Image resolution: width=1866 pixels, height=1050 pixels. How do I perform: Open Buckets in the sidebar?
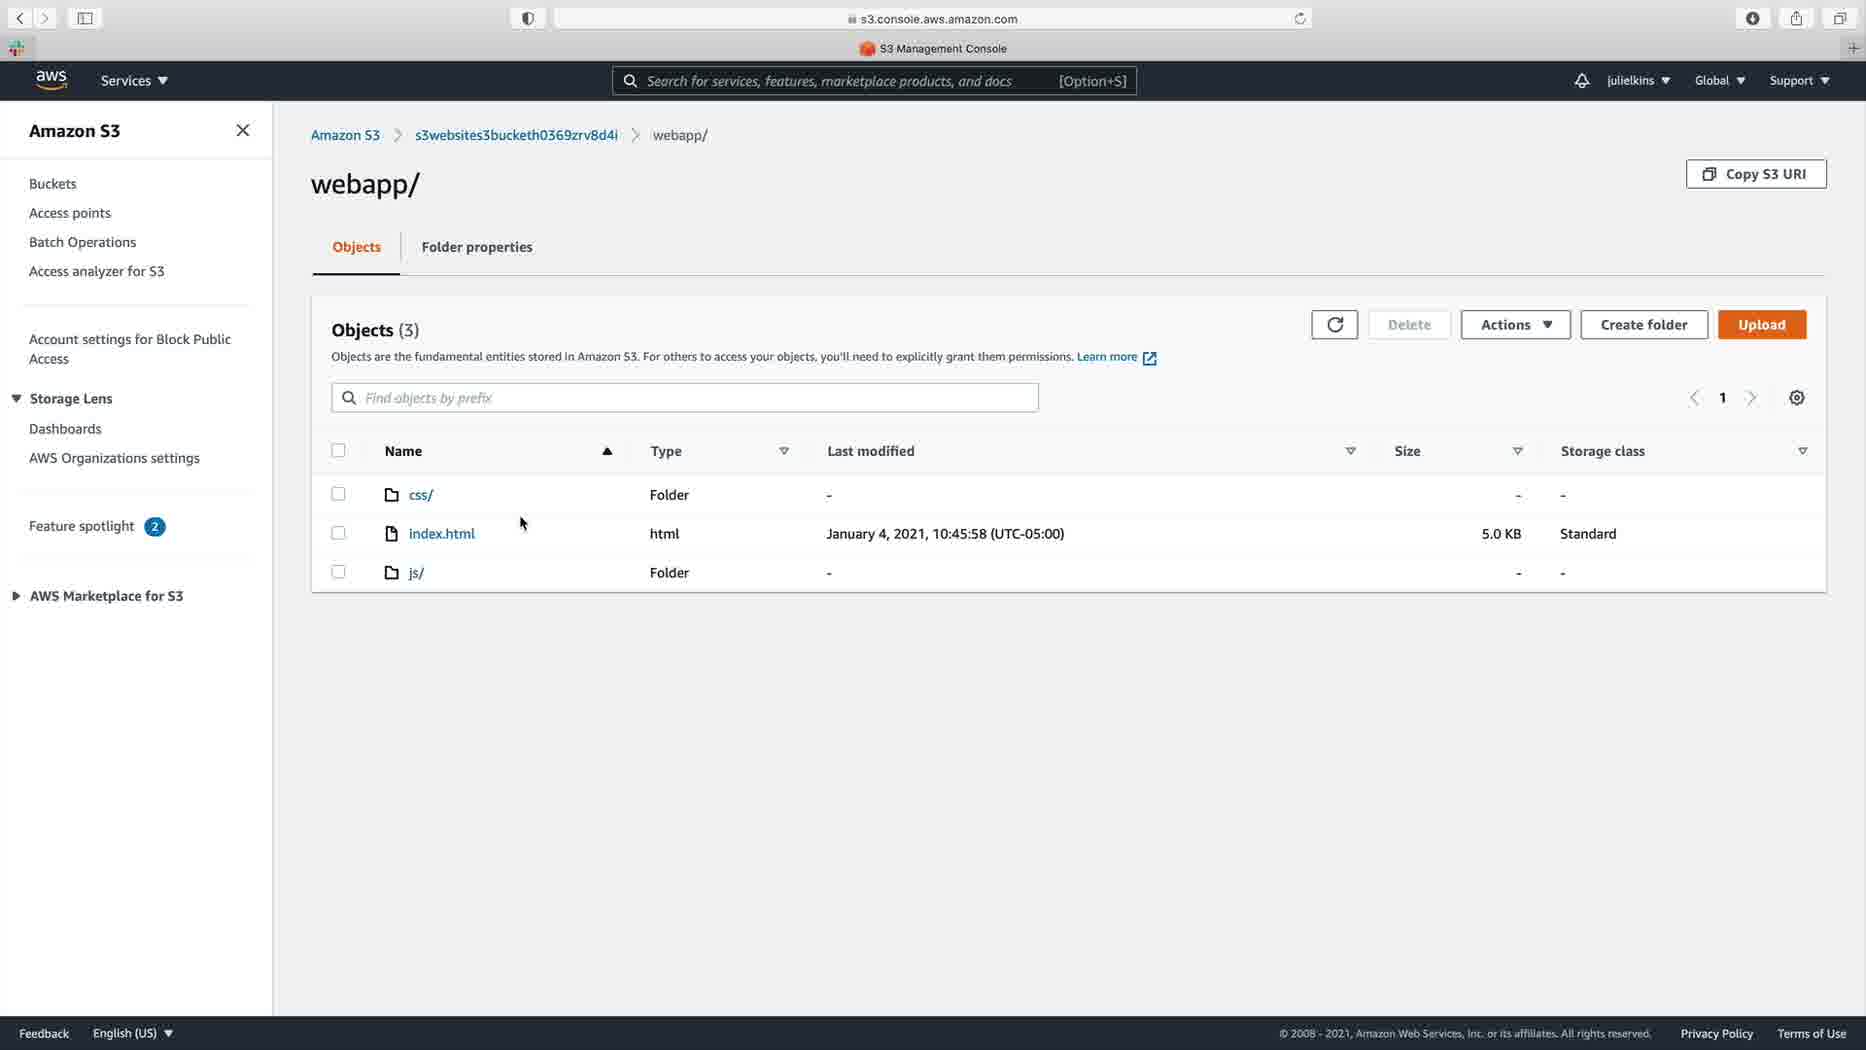(x=53, y=184)
